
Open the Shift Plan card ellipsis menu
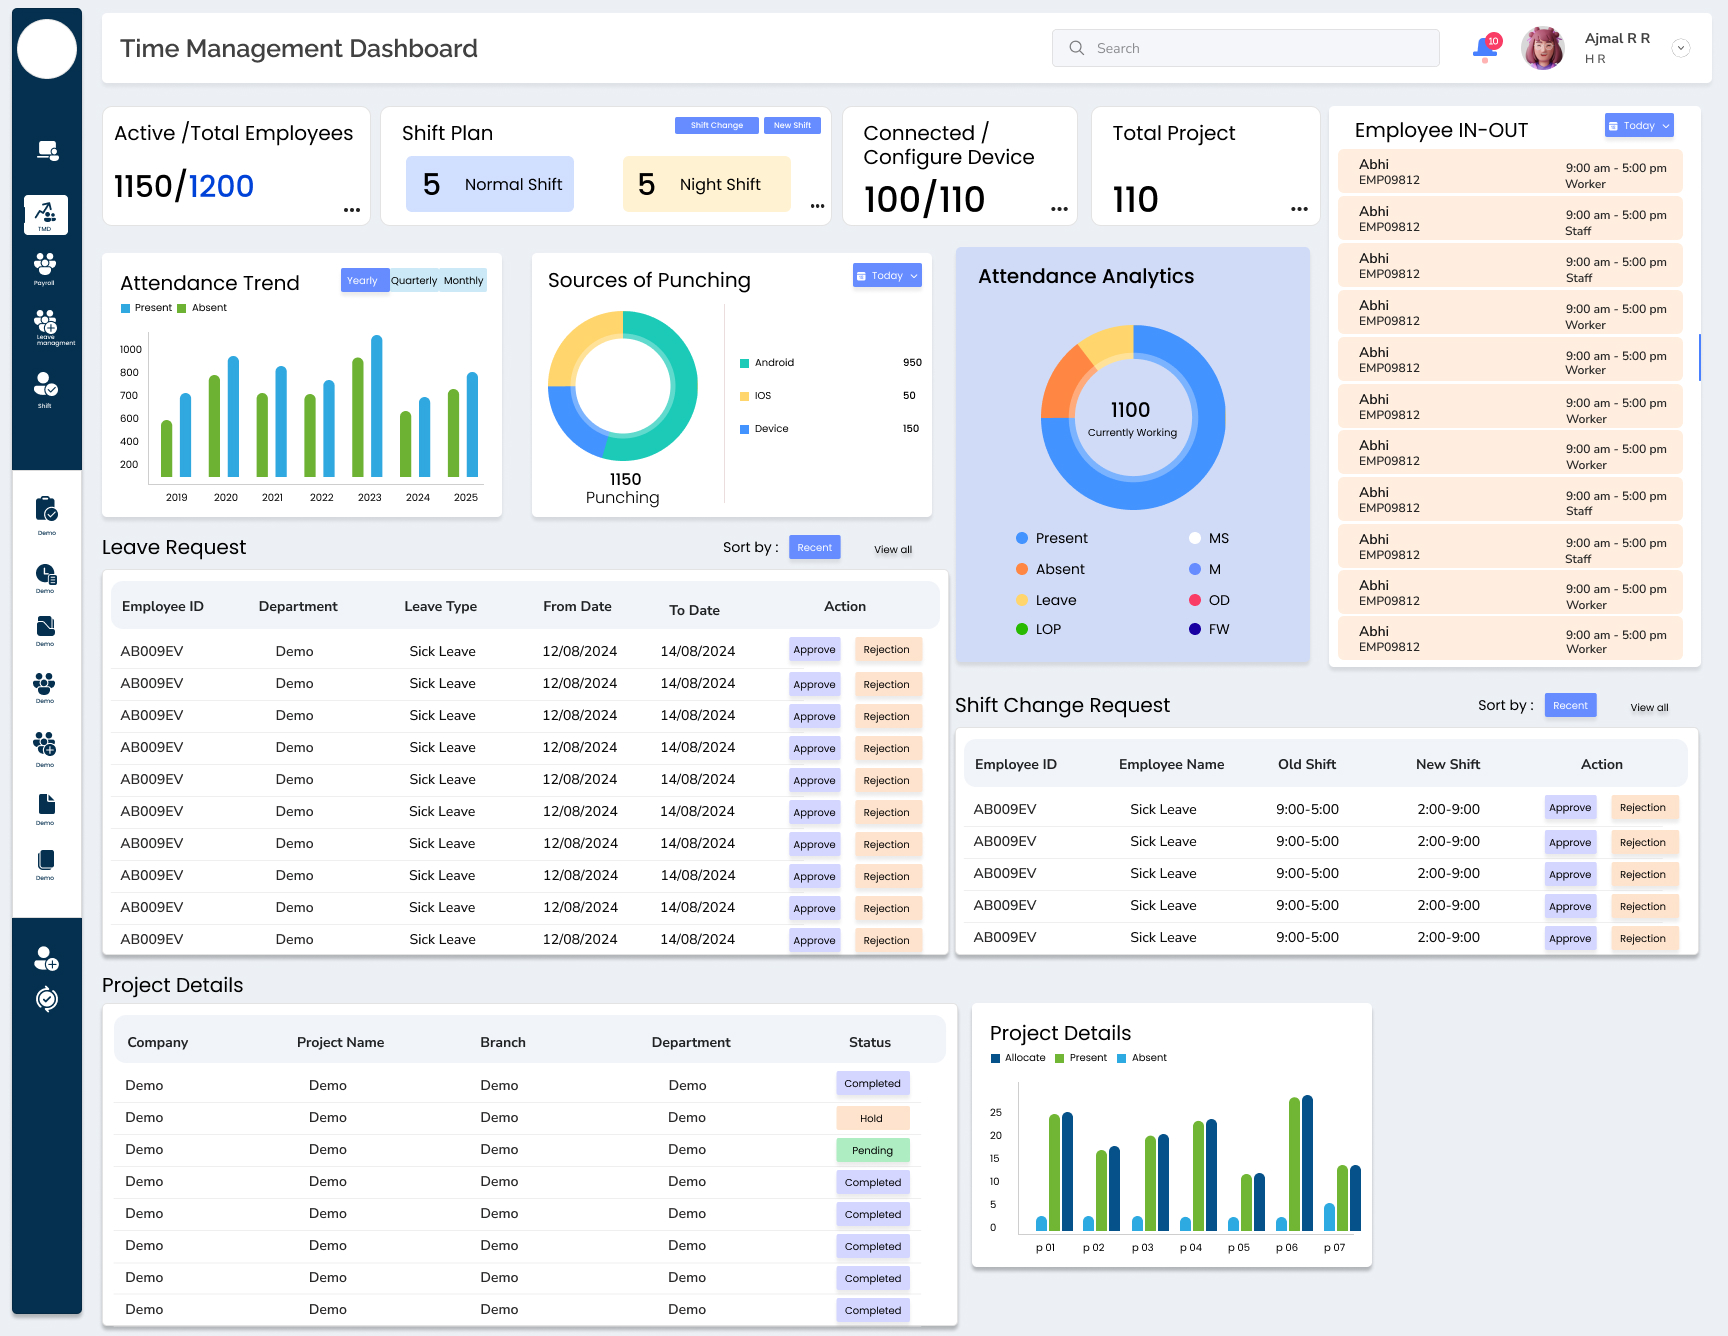[x=818, y=206]
